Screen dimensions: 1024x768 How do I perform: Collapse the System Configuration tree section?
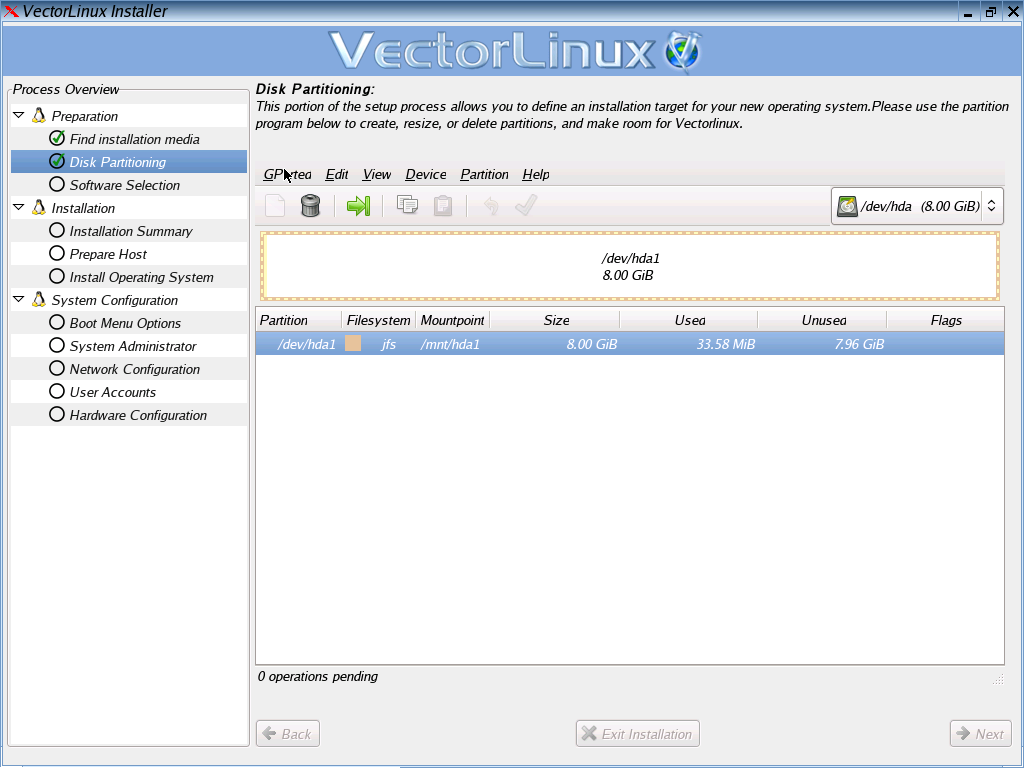click(x=19, y=300)
